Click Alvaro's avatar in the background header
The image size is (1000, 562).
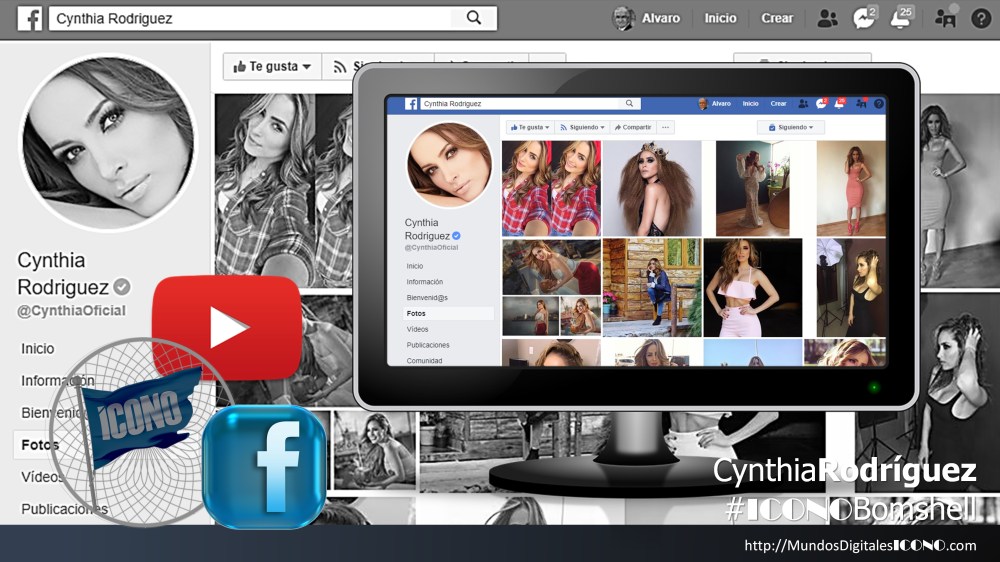coord(623,18)
